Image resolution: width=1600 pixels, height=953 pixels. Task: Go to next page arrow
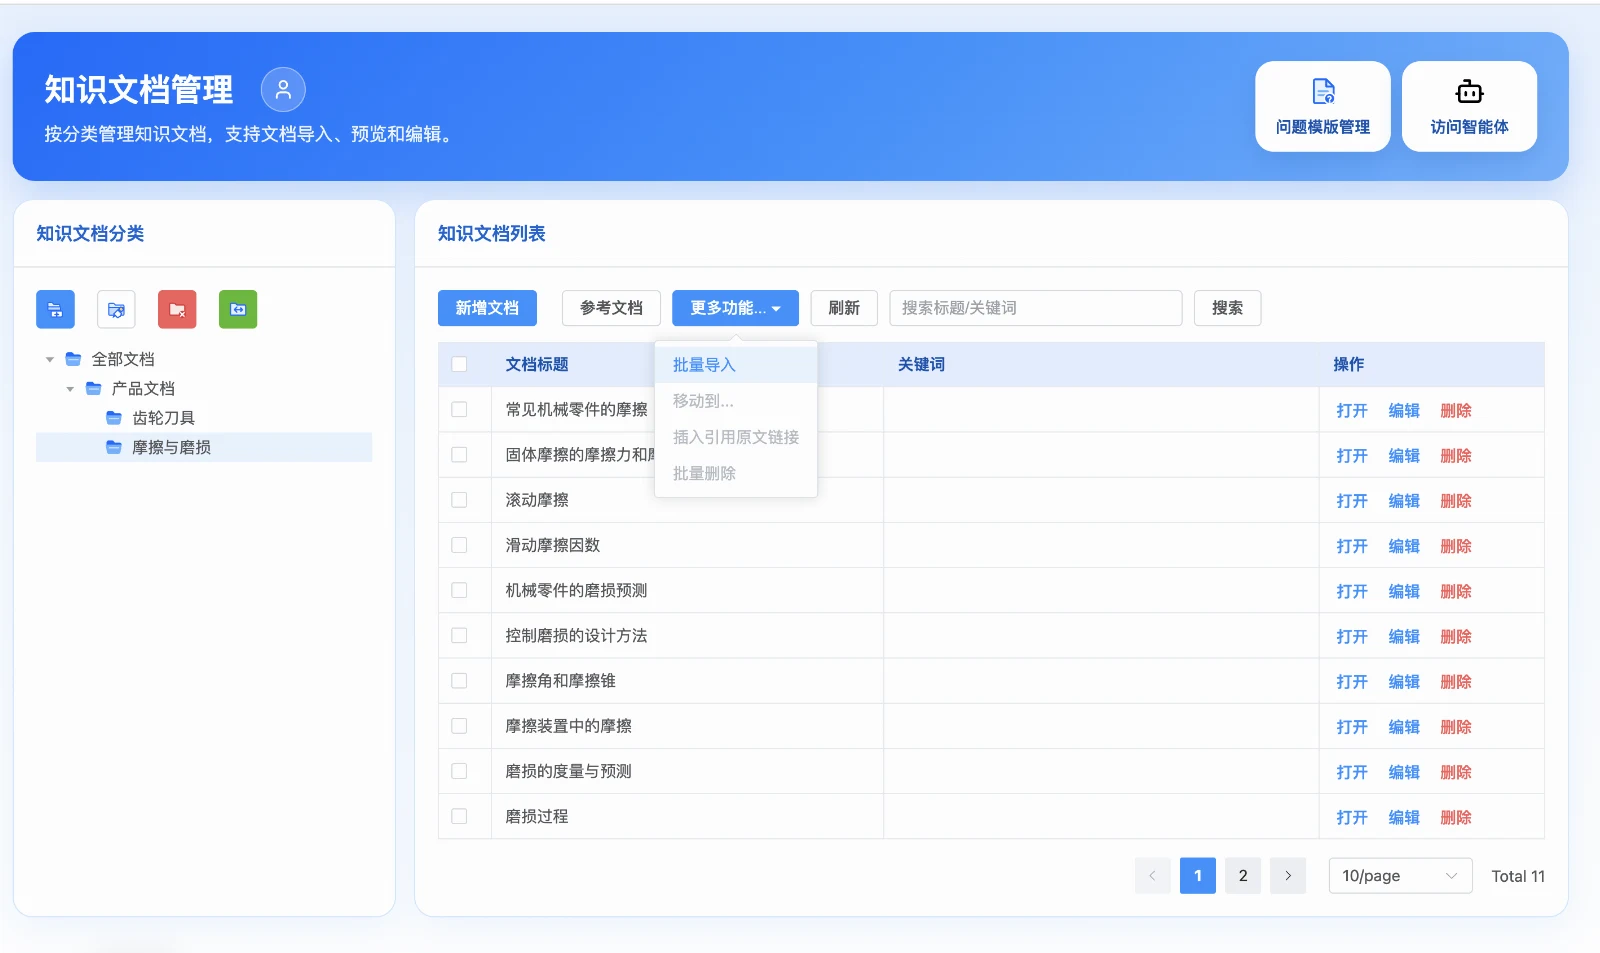pyautogui.click(x=1288, y=876)
